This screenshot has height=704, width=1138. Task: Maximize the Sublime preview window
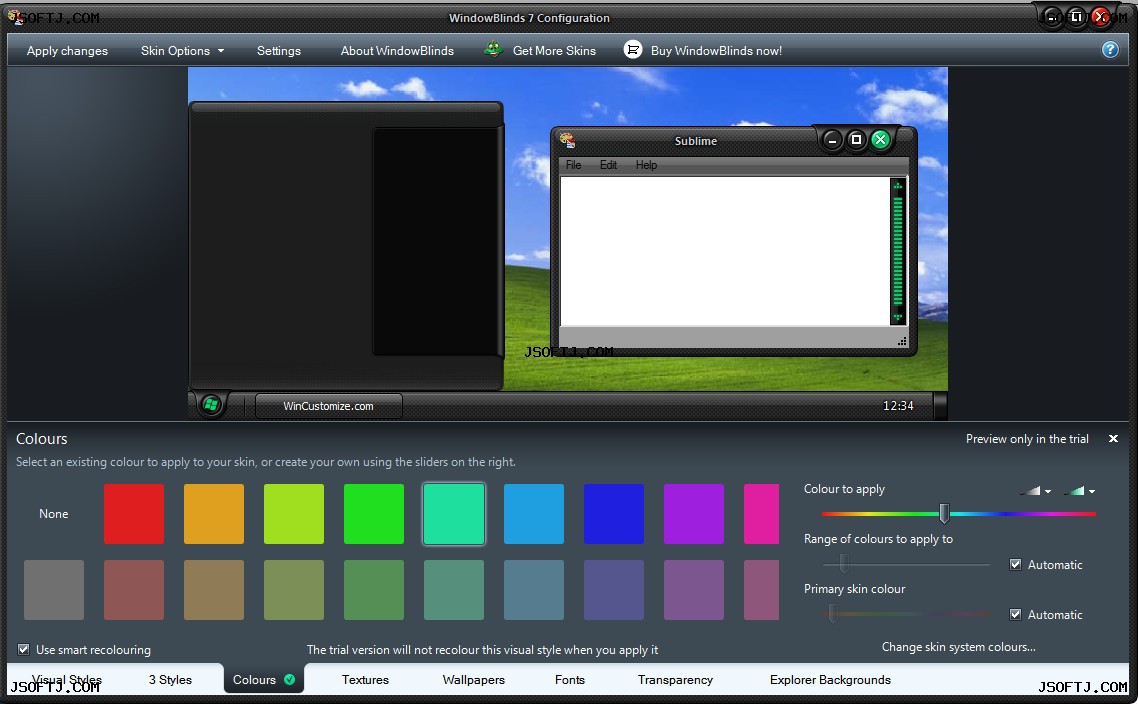[x=856, y=139]
